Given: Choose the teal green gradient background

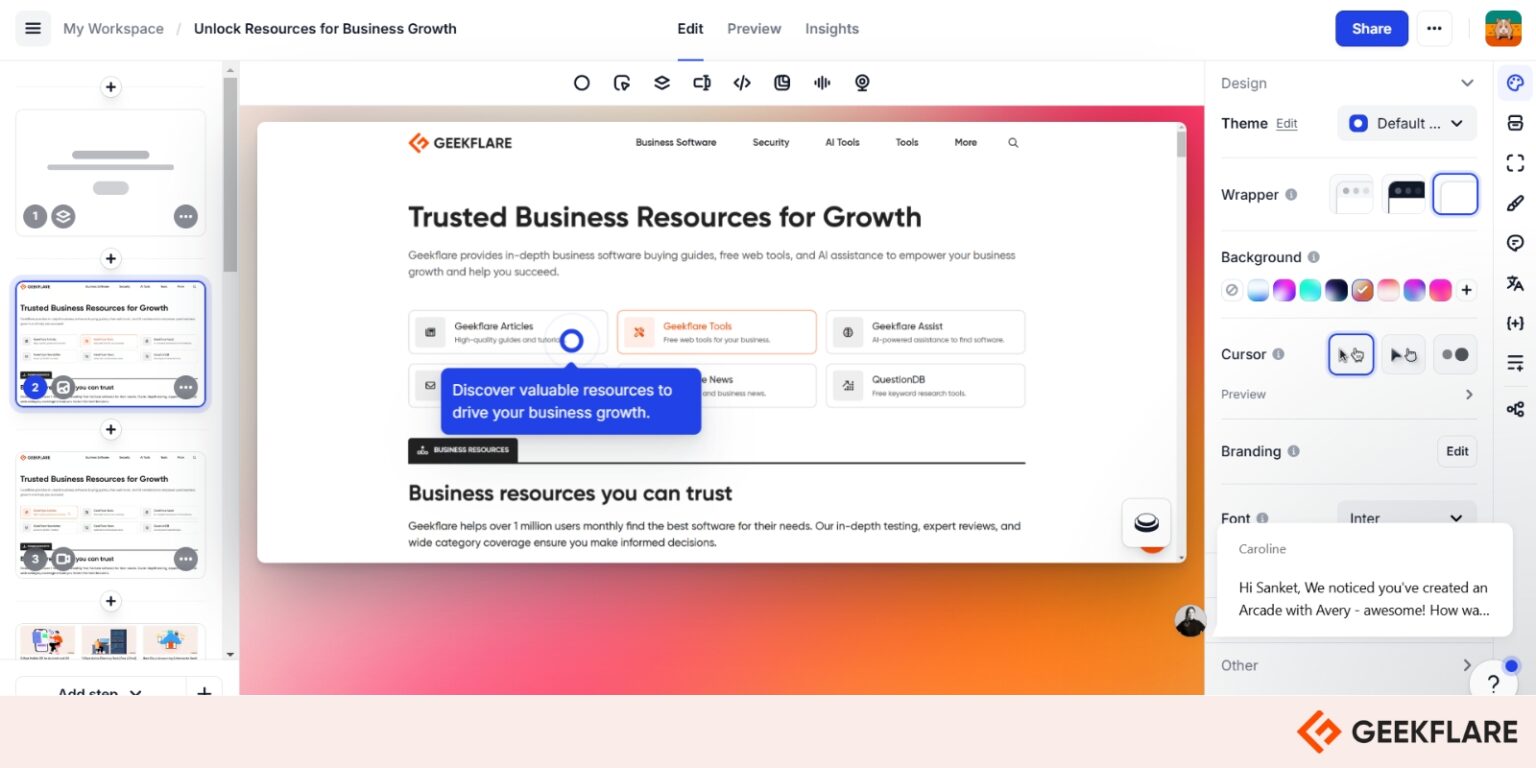Looking at the screenshot, I should tap(1310, 290).
